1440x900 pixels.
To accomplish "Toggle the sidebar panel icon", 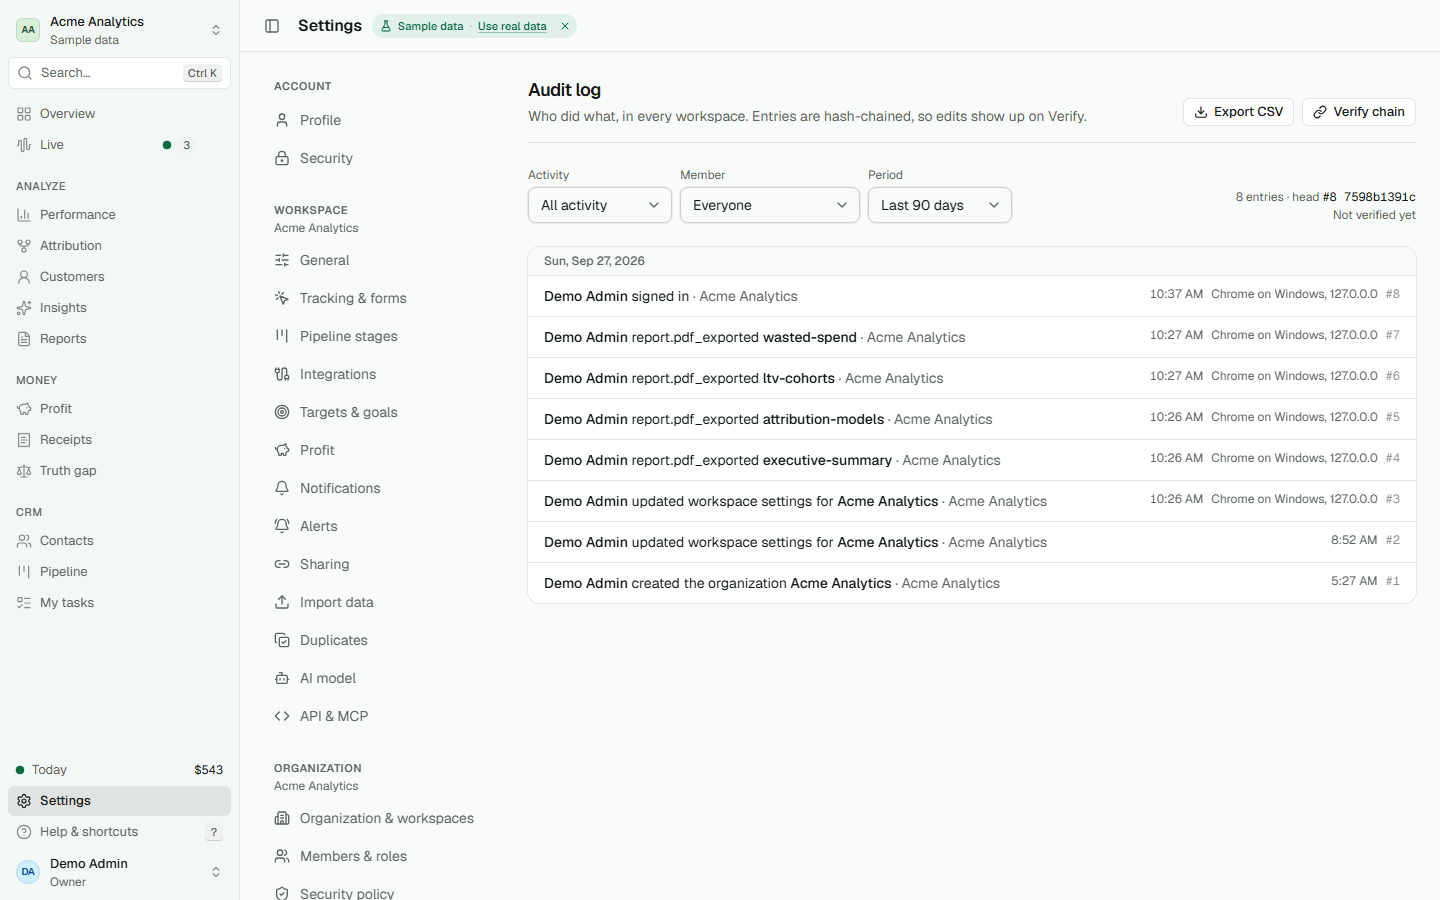I will pyautogui.click(x=272, y=26).
